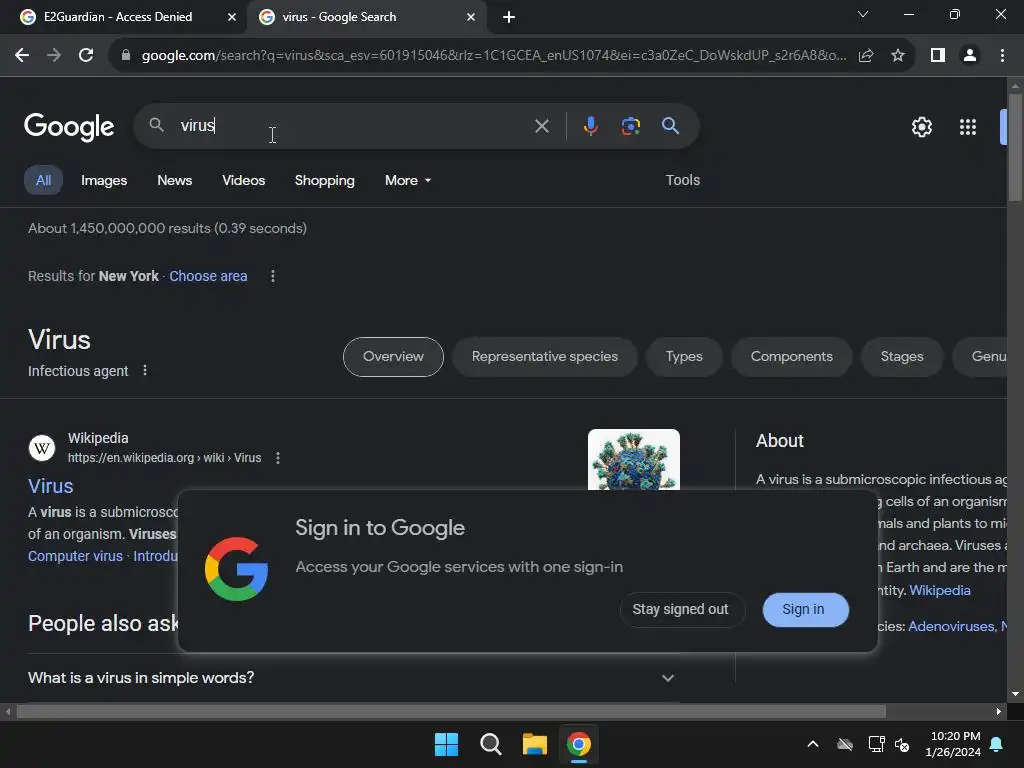Select the All results tab
Viewport: 1024px width, 768px height.
click(43, 180)
